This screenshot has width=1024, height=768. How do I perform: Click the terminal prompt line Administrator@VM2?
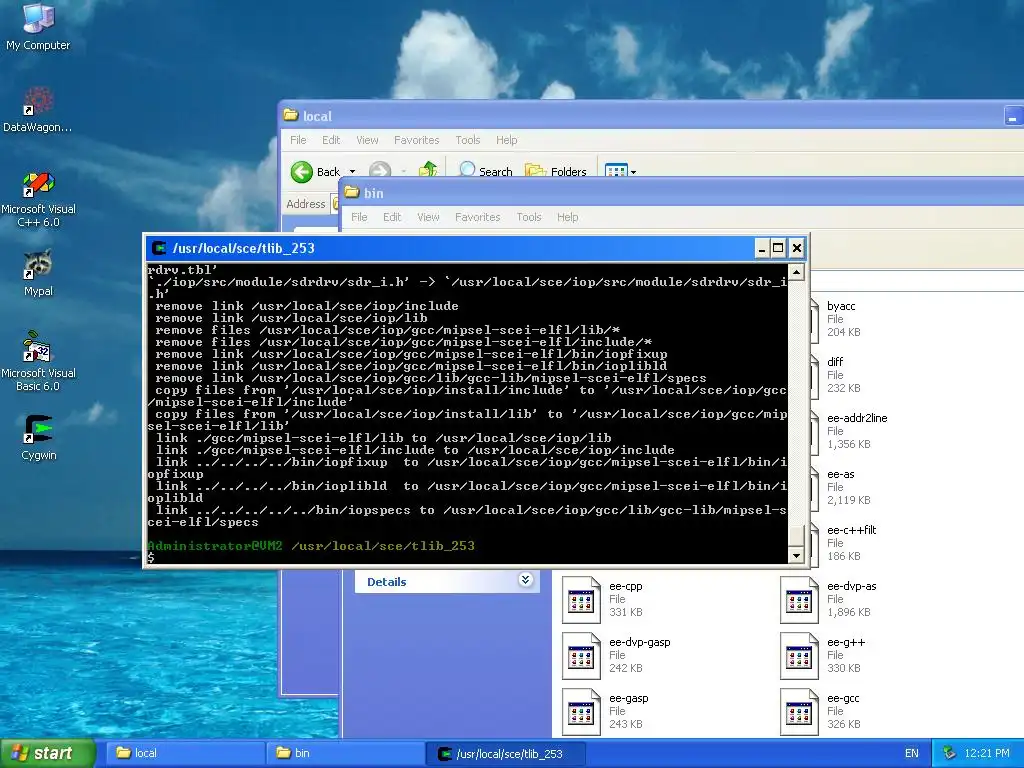tap(311, 545)
